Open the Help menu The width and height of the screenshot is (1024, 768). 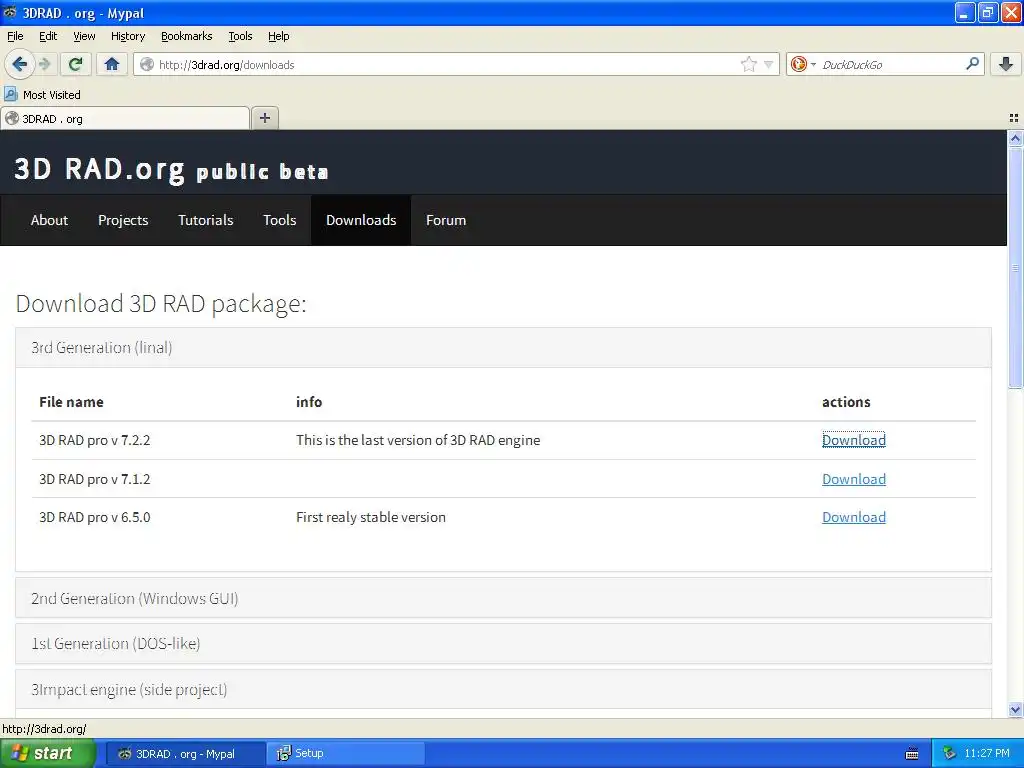pos(278,36)
